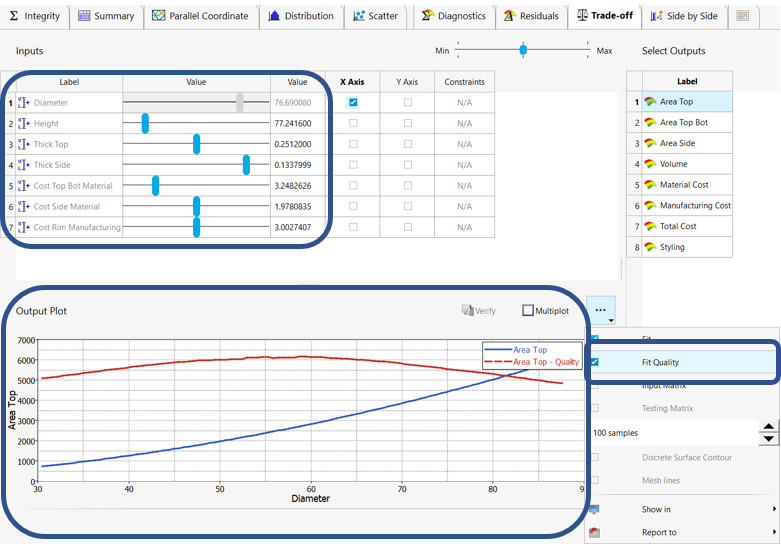The width and height of the screenshot is (781, 547).
Task: Select the Manufacturing Cost output label
Action: tap(695, 206)
